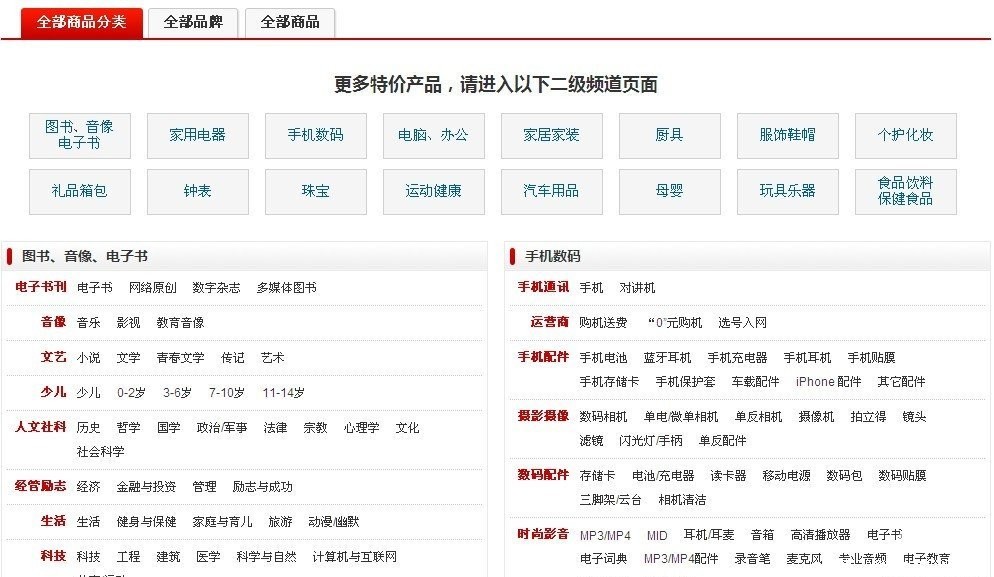Click the 手机充电器 link

pyautogui.click(x=737, y=358)
